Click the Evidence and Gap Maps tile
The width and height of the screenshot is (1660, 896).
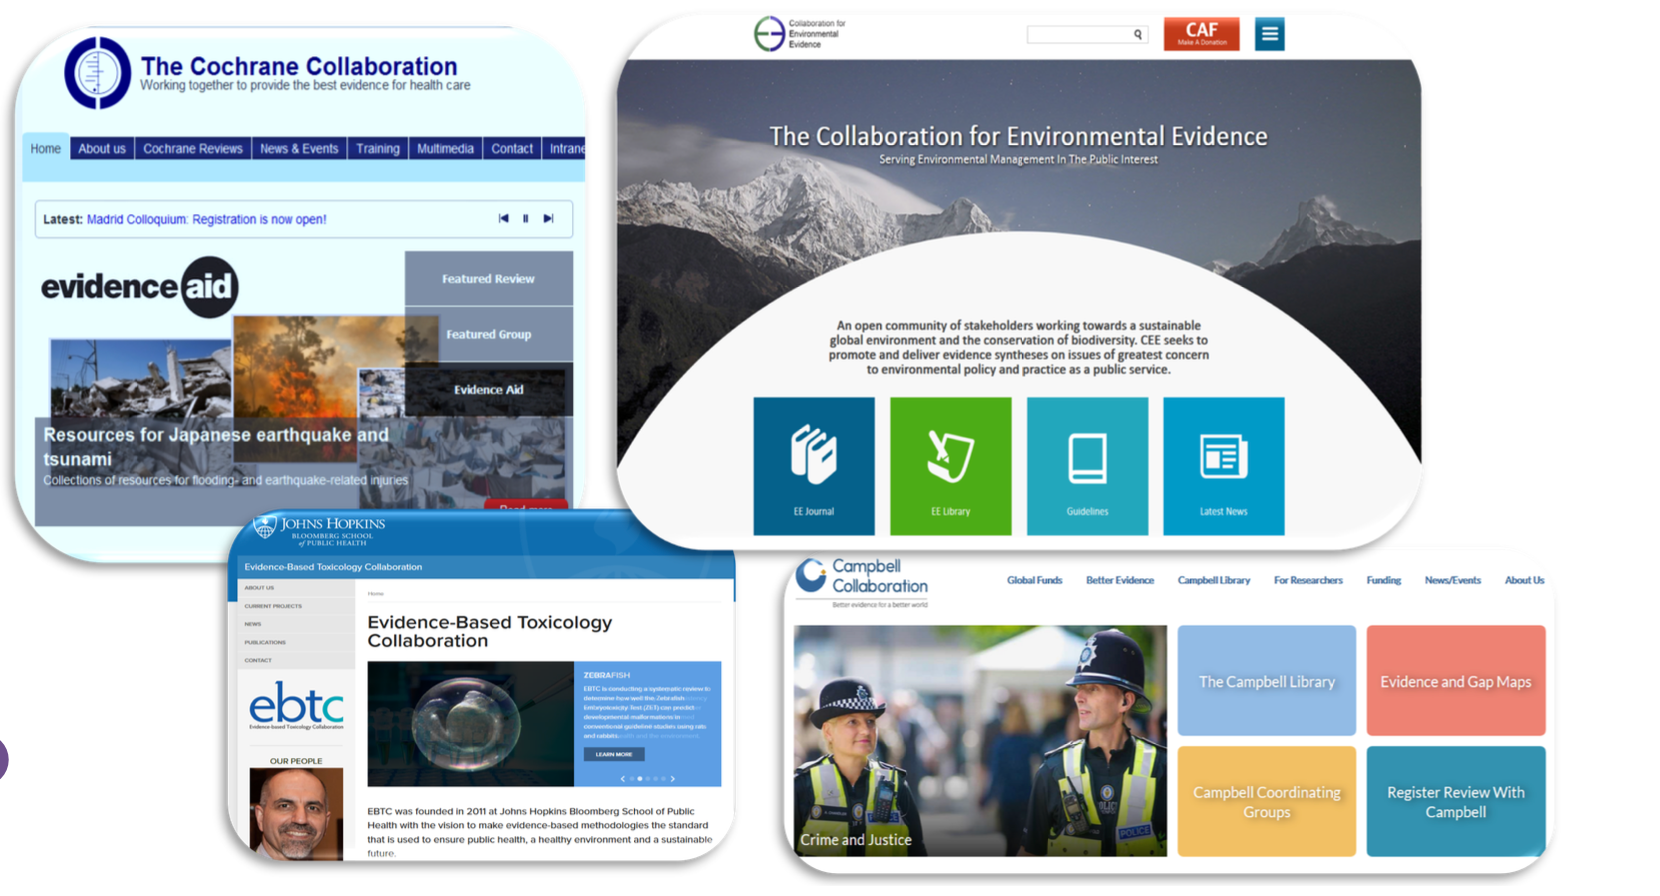point(1455,681)
